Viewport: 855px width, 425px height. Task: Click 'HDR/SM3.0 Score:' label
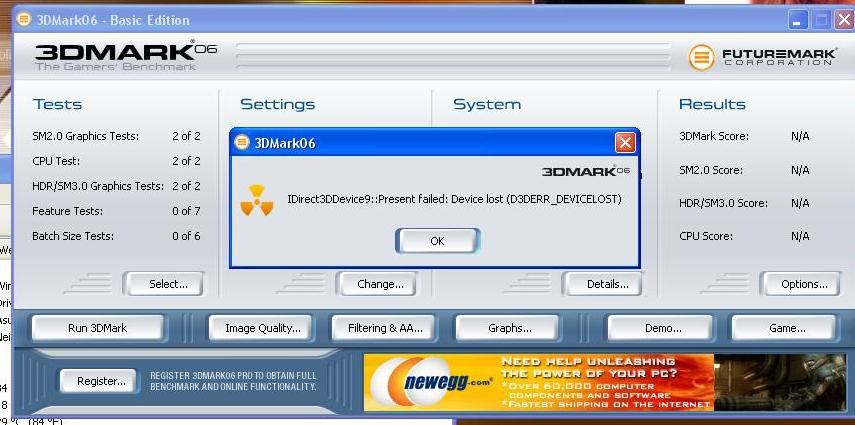[x=724, y=203]
